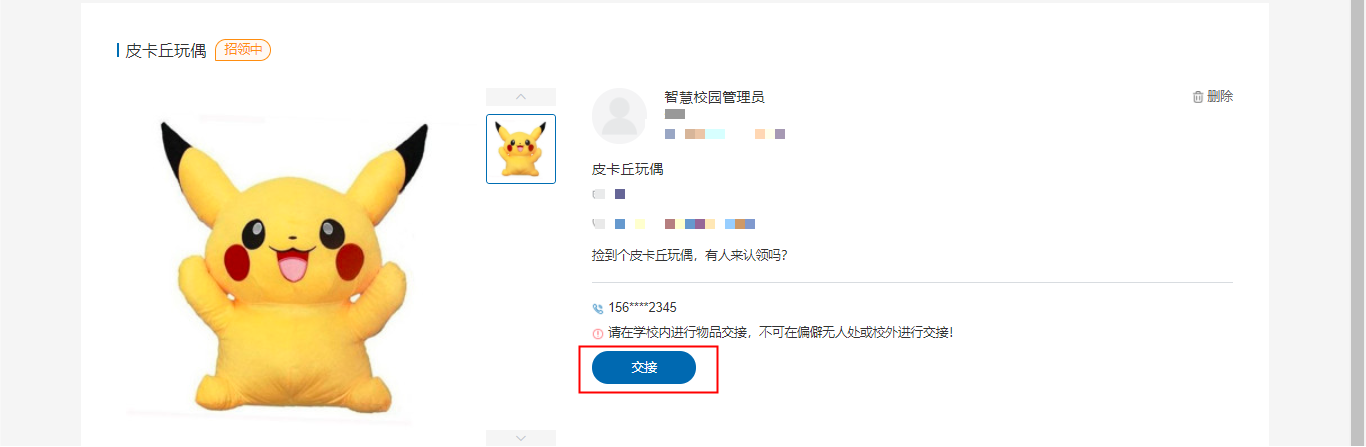This screenshot has height=447, width=1366.
Task: Click the username 智慧校园管理员
Action: 714,97
